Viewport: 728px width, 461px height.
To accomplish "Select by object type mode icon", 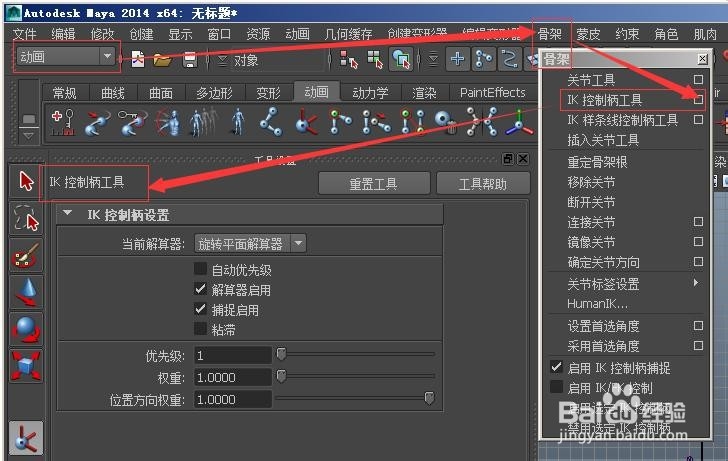I will [375, 59].
